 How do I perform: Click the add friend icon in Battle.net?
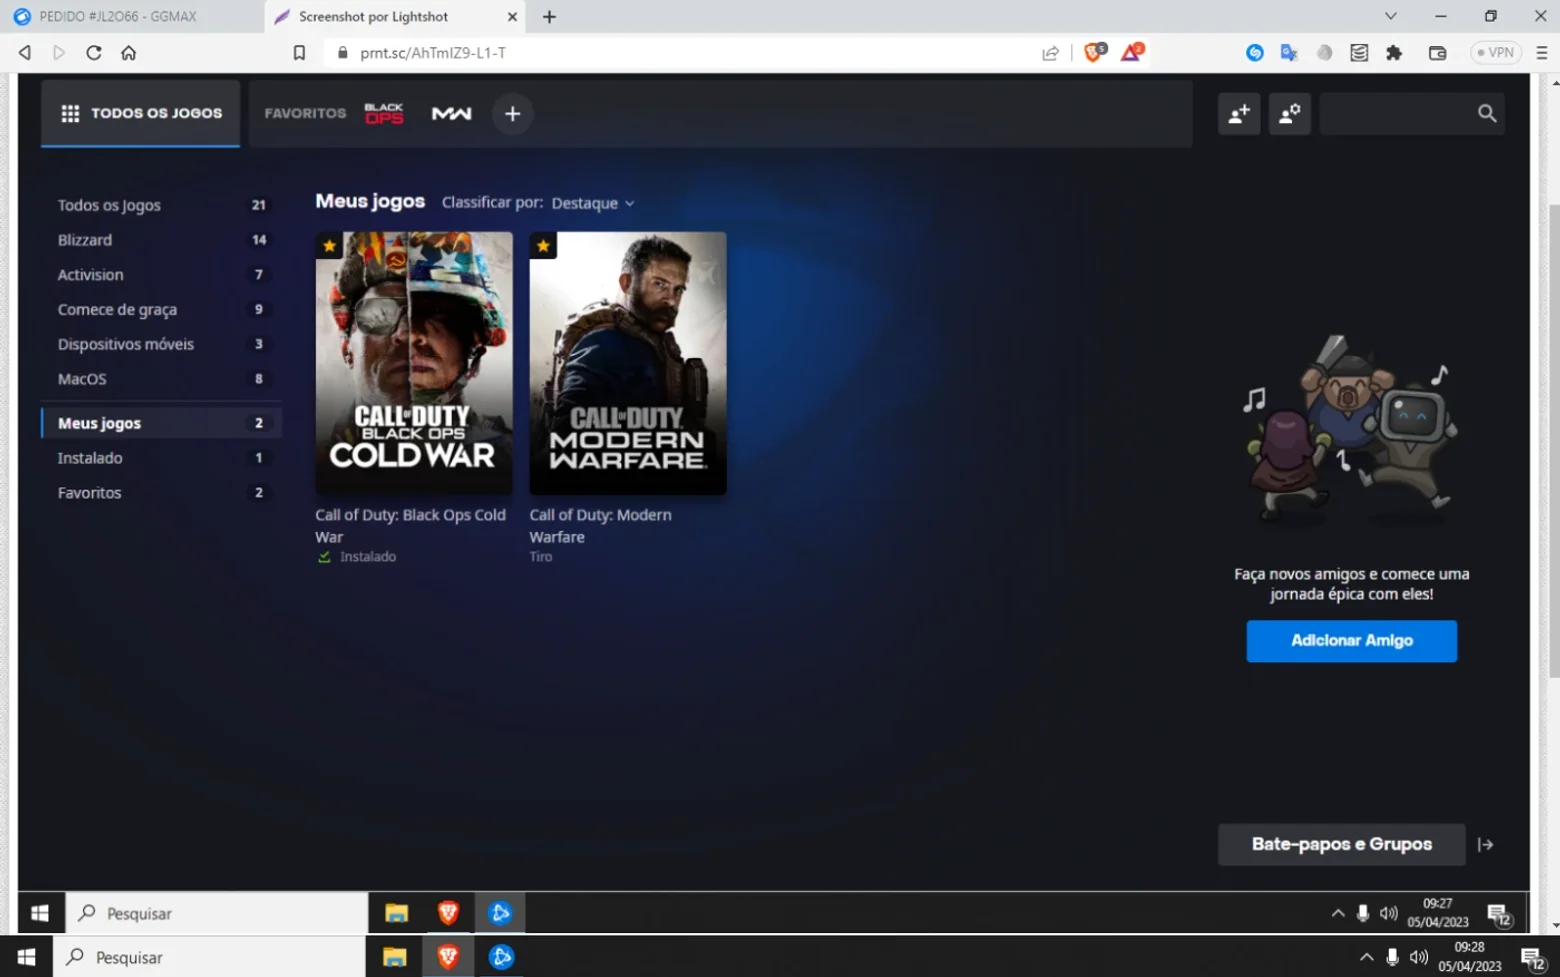point(1239,114)
